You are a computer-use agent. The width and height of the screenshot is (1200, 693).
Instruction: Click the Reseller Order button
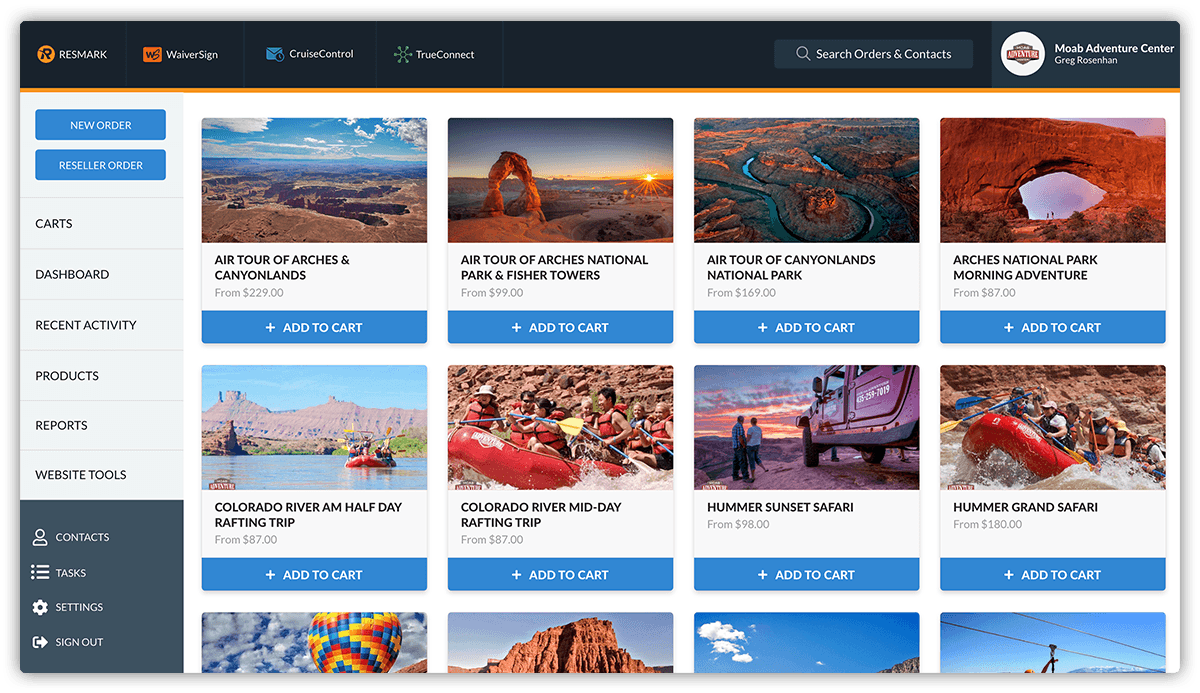(x=101, y=165)
